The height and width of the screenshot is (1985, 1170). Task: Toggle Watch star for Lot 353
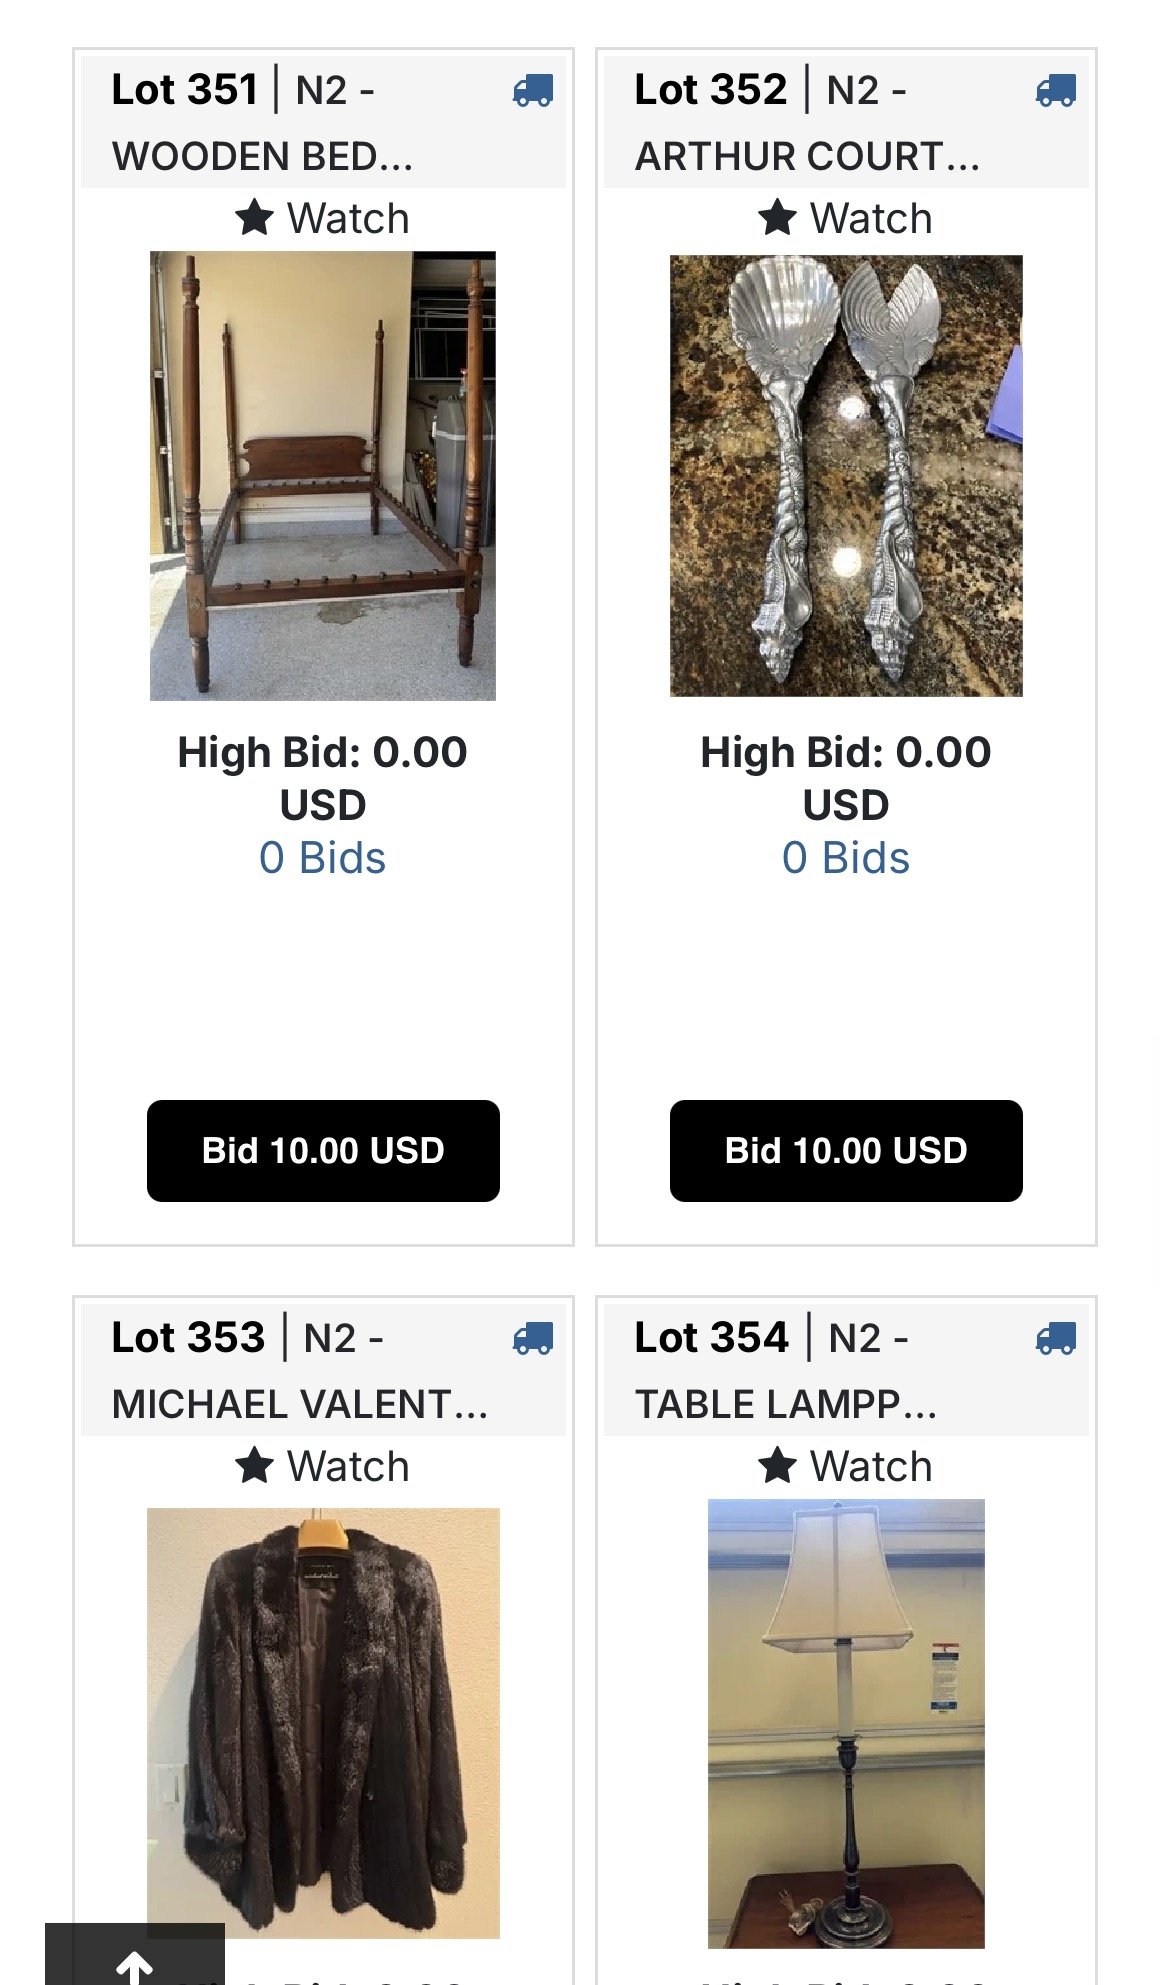(x=255, y=1466)
